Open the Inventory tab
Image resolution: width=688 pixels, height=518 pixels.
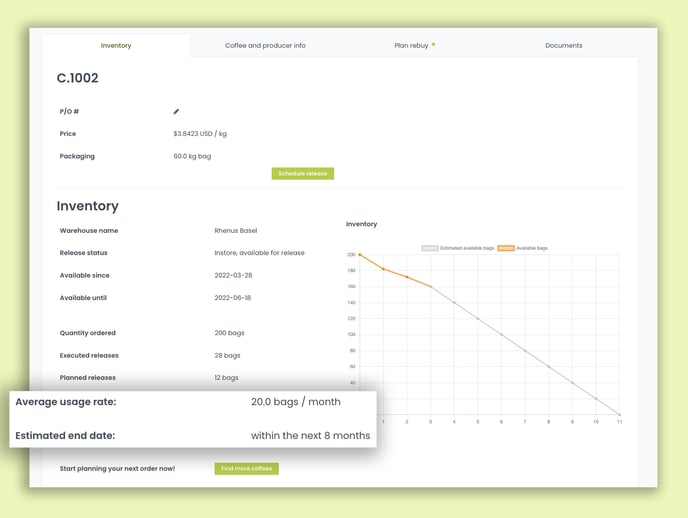(116, 46)
